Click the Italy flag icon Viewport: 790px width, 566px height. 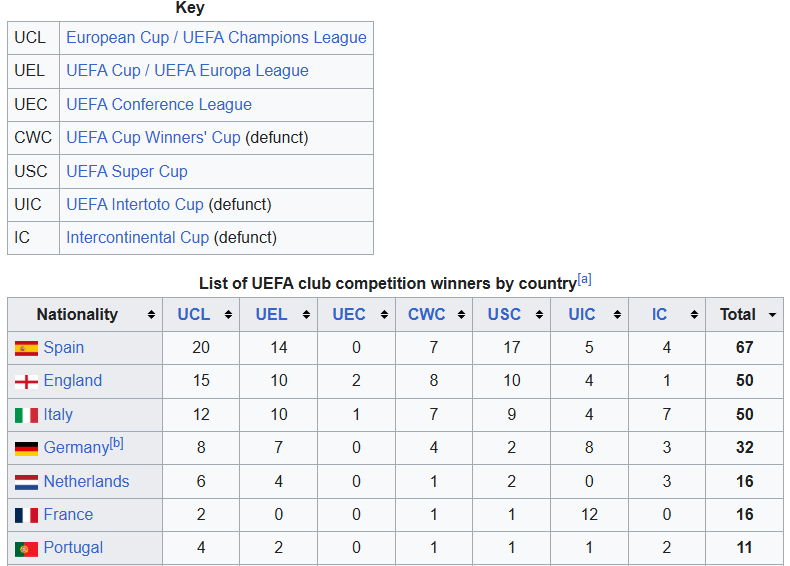(26, 415)
